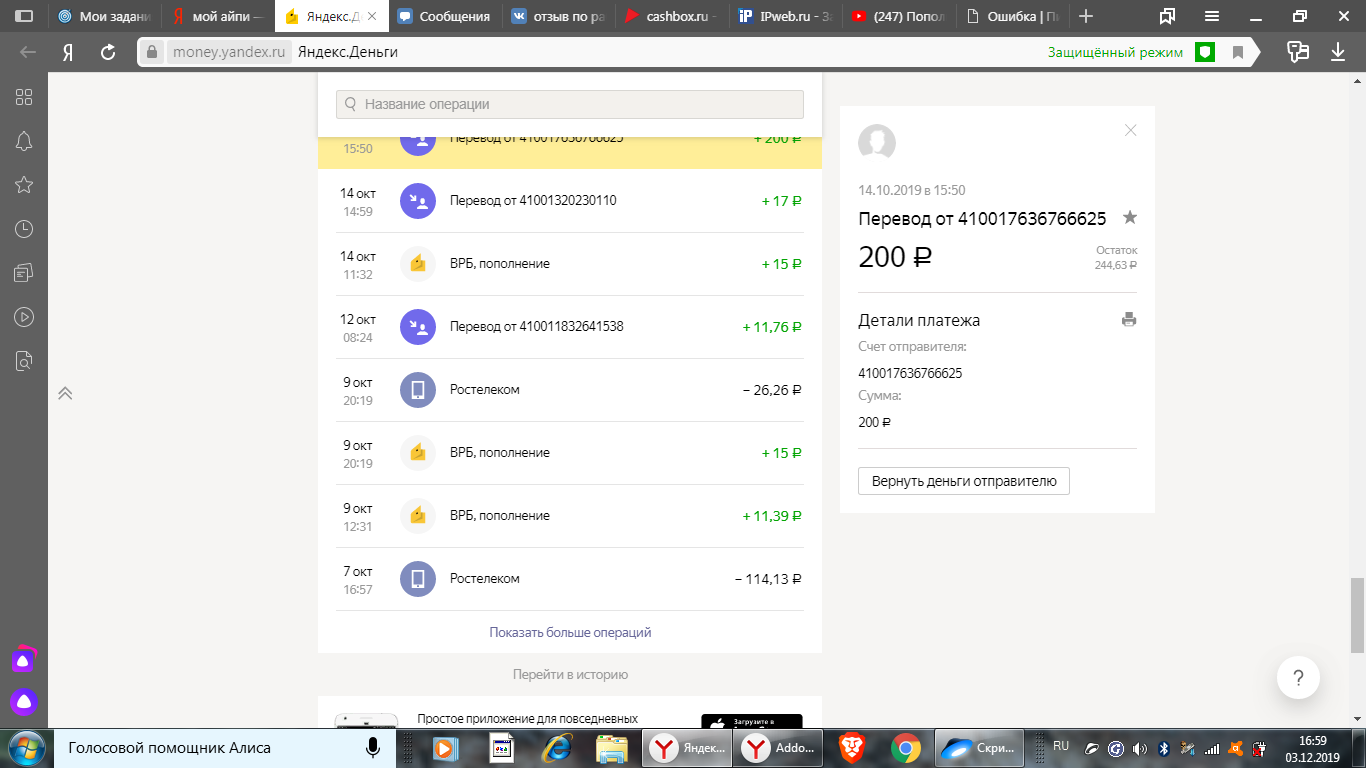Open the plain purple Alice icon in the sidebar
Screen dimensions: 1366x768
click(24, 701)
